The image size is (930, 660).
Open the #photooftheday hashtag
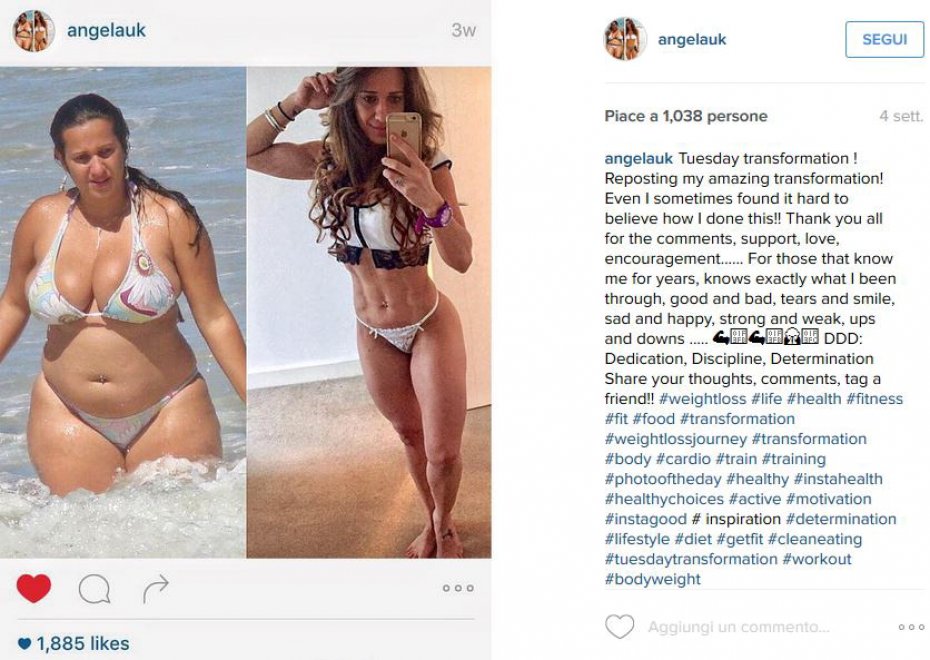coord(663,479)
